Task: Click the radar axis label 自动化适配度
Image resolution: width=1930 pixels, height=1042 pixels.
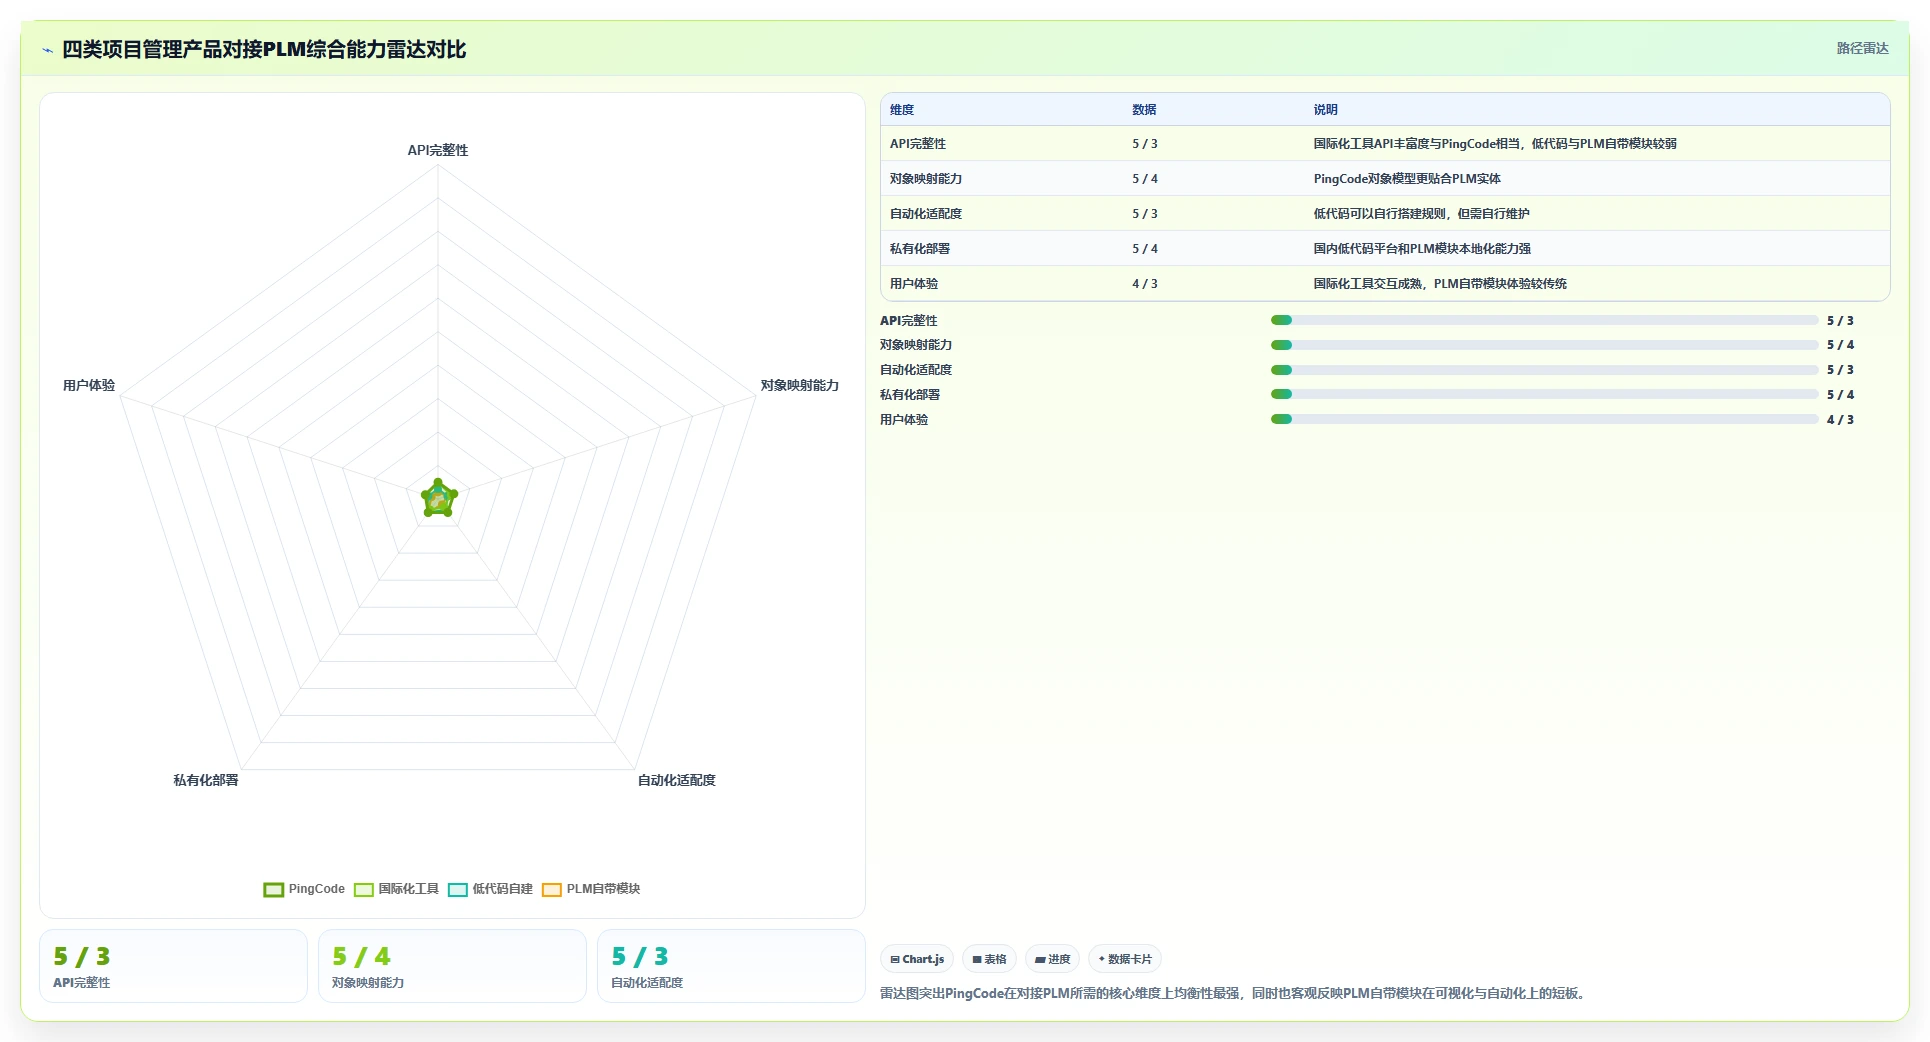Action: (x=677, y=780)
